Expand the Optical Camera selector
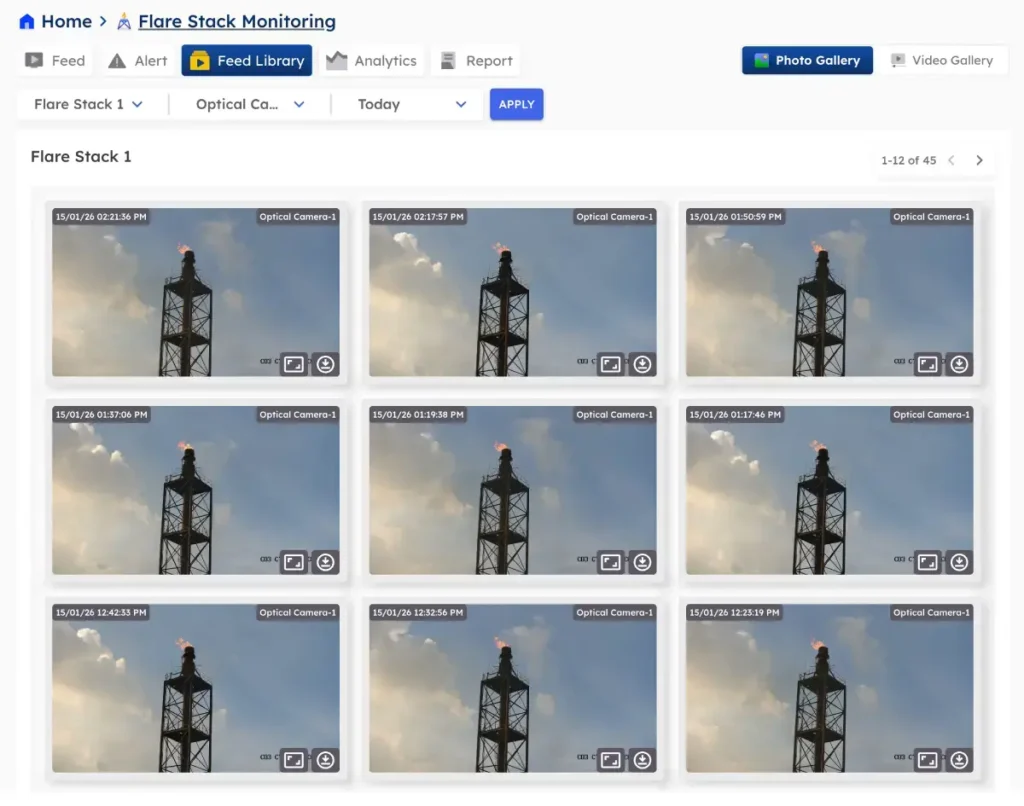Image resolution: width=1024 pixels, height=806 pixels. point(249,104)
